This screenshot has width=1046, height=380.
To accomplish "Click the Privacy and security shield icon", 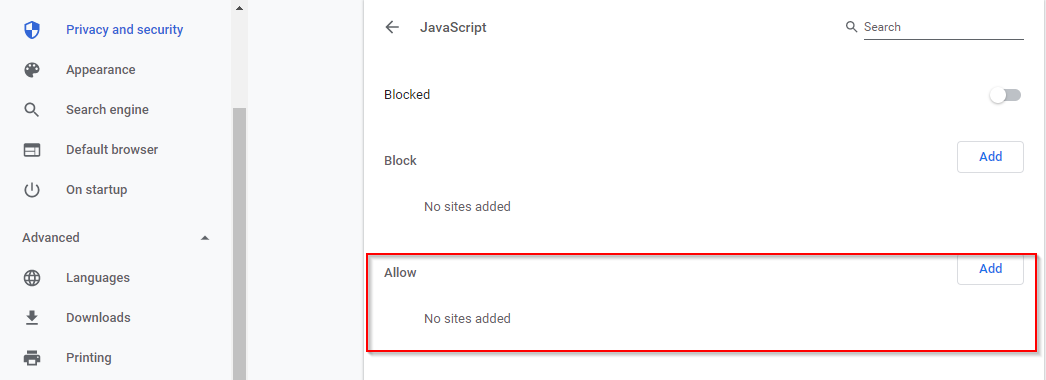I will [32, 30].
